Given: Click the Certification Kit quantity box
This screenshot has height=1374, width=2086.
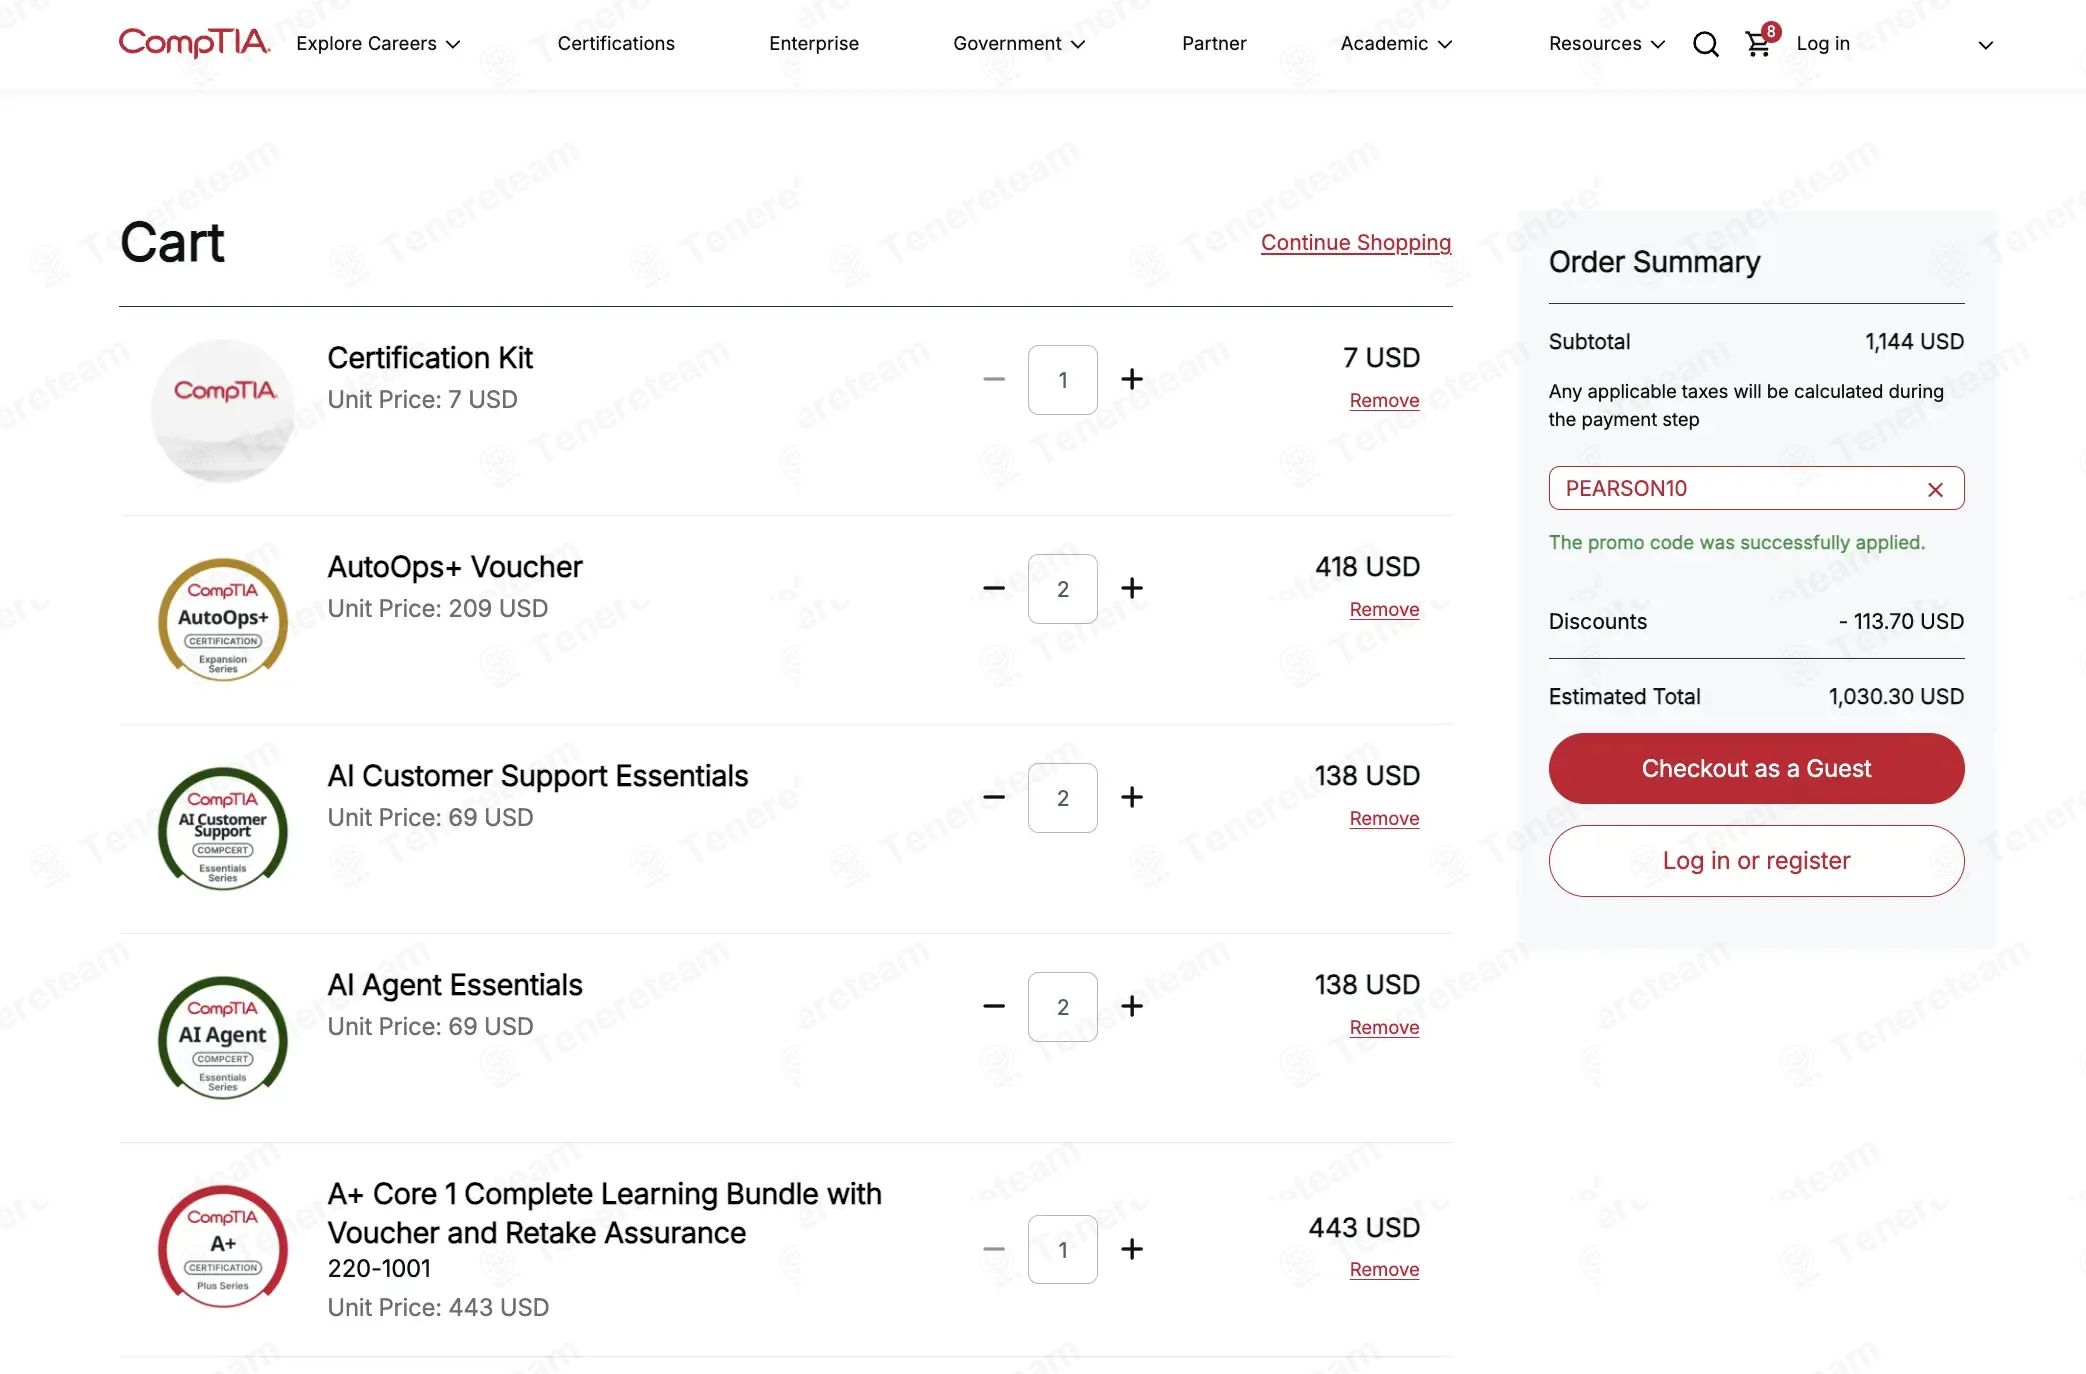Looking at the screenshot, I should (x=1063, y=380).
